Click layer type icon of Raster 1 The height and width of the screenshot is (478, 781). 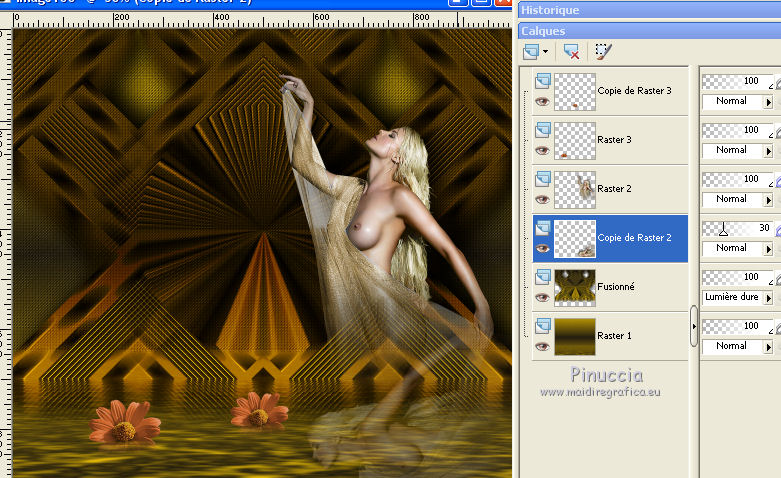543,326
